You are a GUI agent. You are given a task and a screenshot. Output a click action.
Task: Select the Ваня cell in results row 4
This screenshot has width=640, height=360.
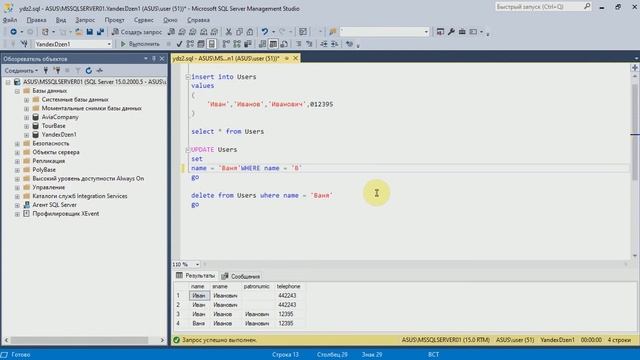[199, 323]
